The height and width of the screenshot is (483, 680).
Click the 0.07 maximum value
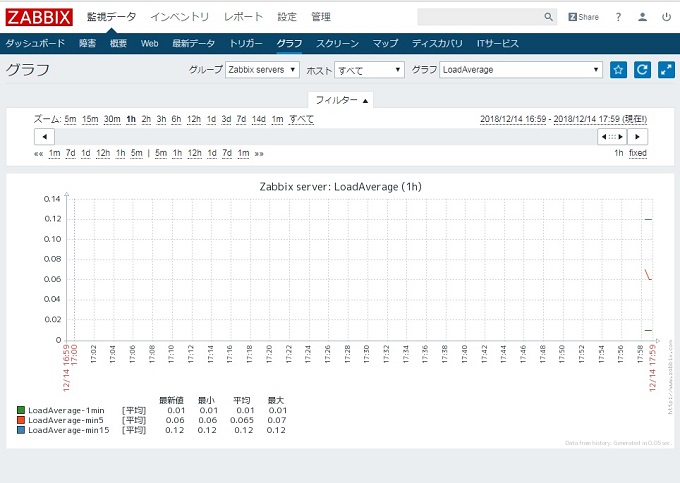(x=277, y=420)
